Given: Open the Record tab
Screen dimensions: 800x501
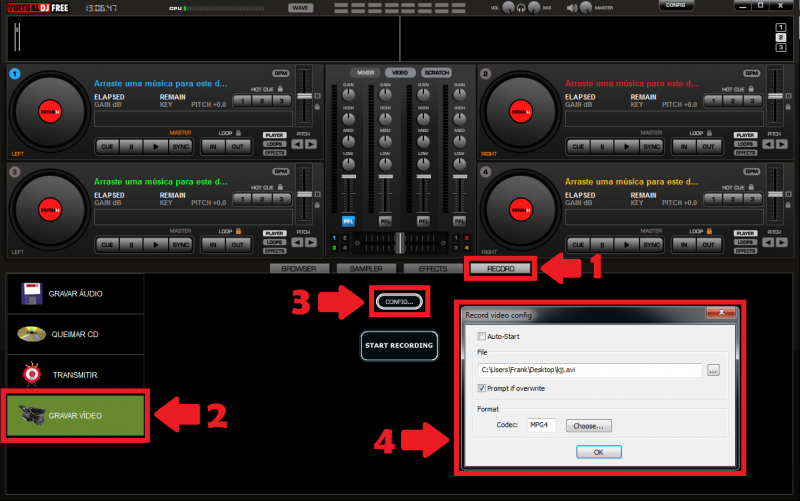Looking at the screenshot, I should [501, 268].
